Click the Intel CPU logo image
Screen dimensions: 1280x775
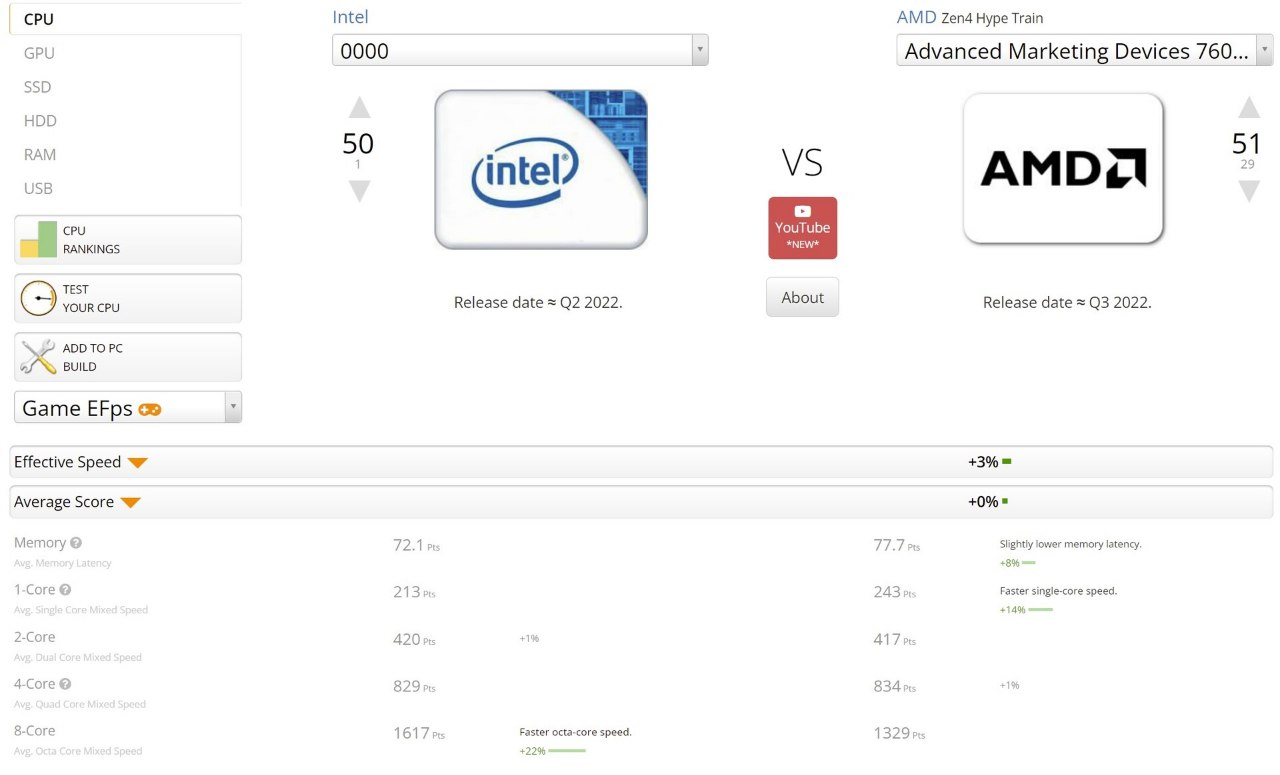tap(541, 169)
